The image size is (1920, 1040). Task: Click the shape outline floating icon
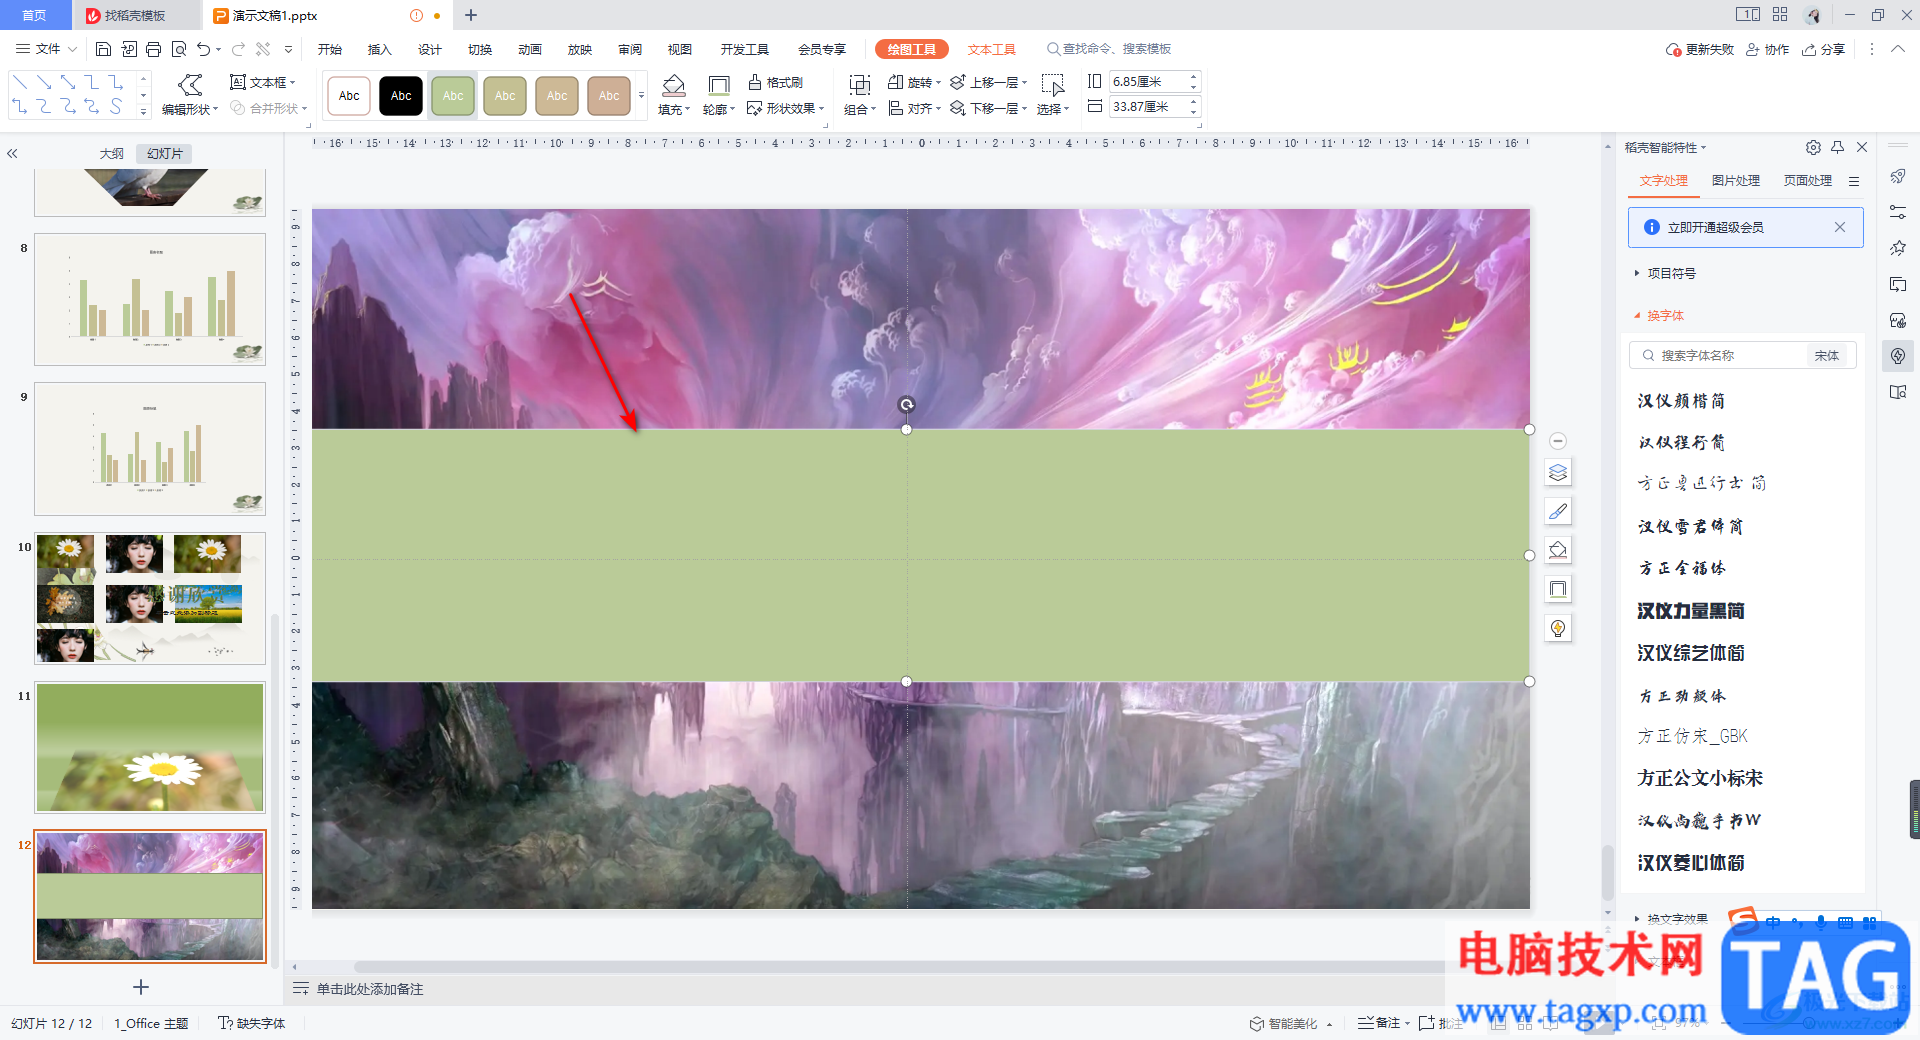coord(1558,589)
